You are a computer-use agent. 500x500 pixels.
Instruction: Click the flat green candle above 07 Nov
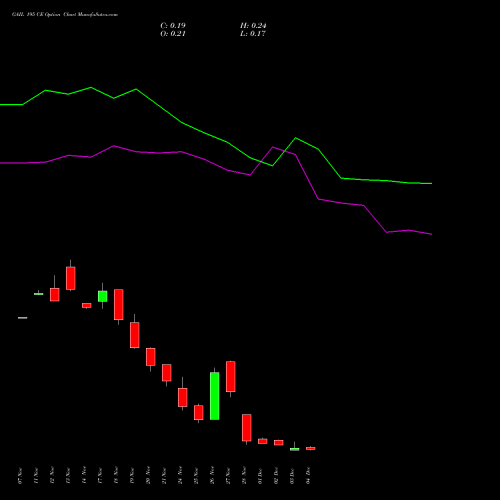[23, 318]
